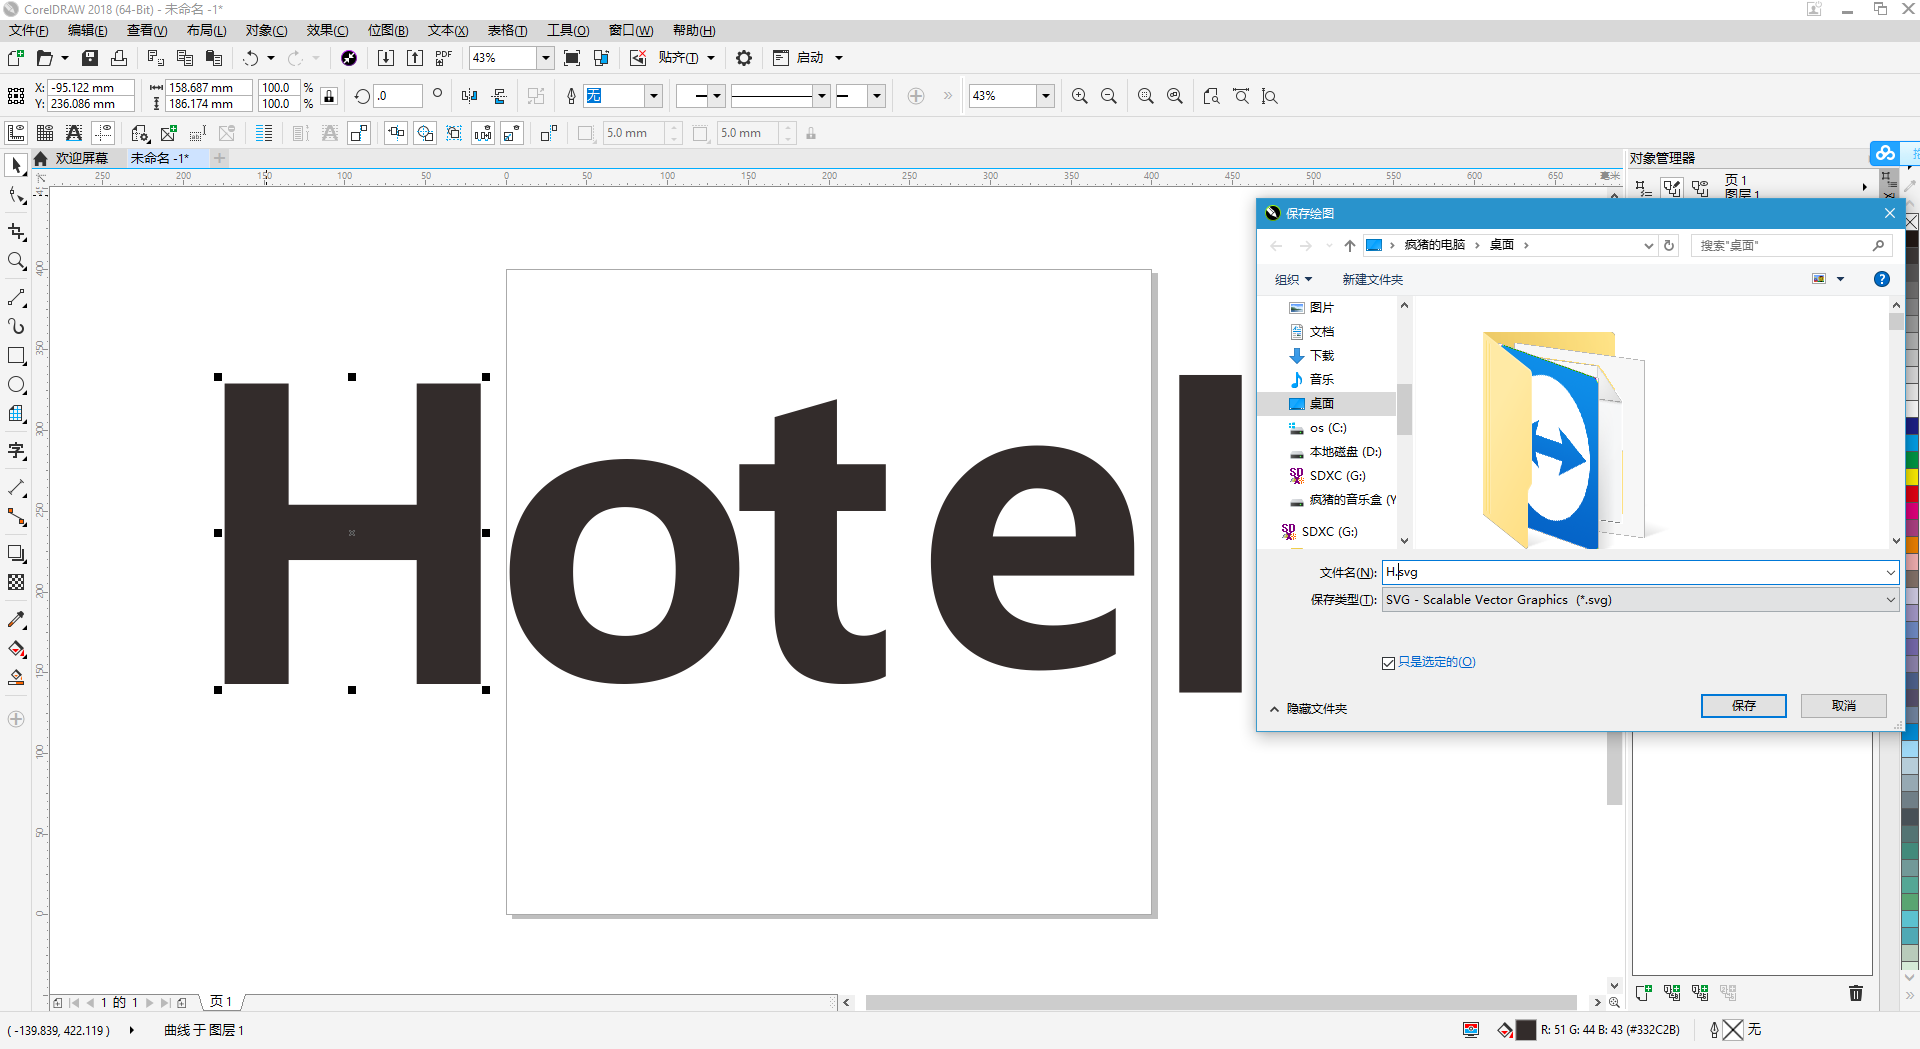Toggle the 只是选定的 checkbox
Viewport: 1920px width, 1049px height.
(1388, 663)
